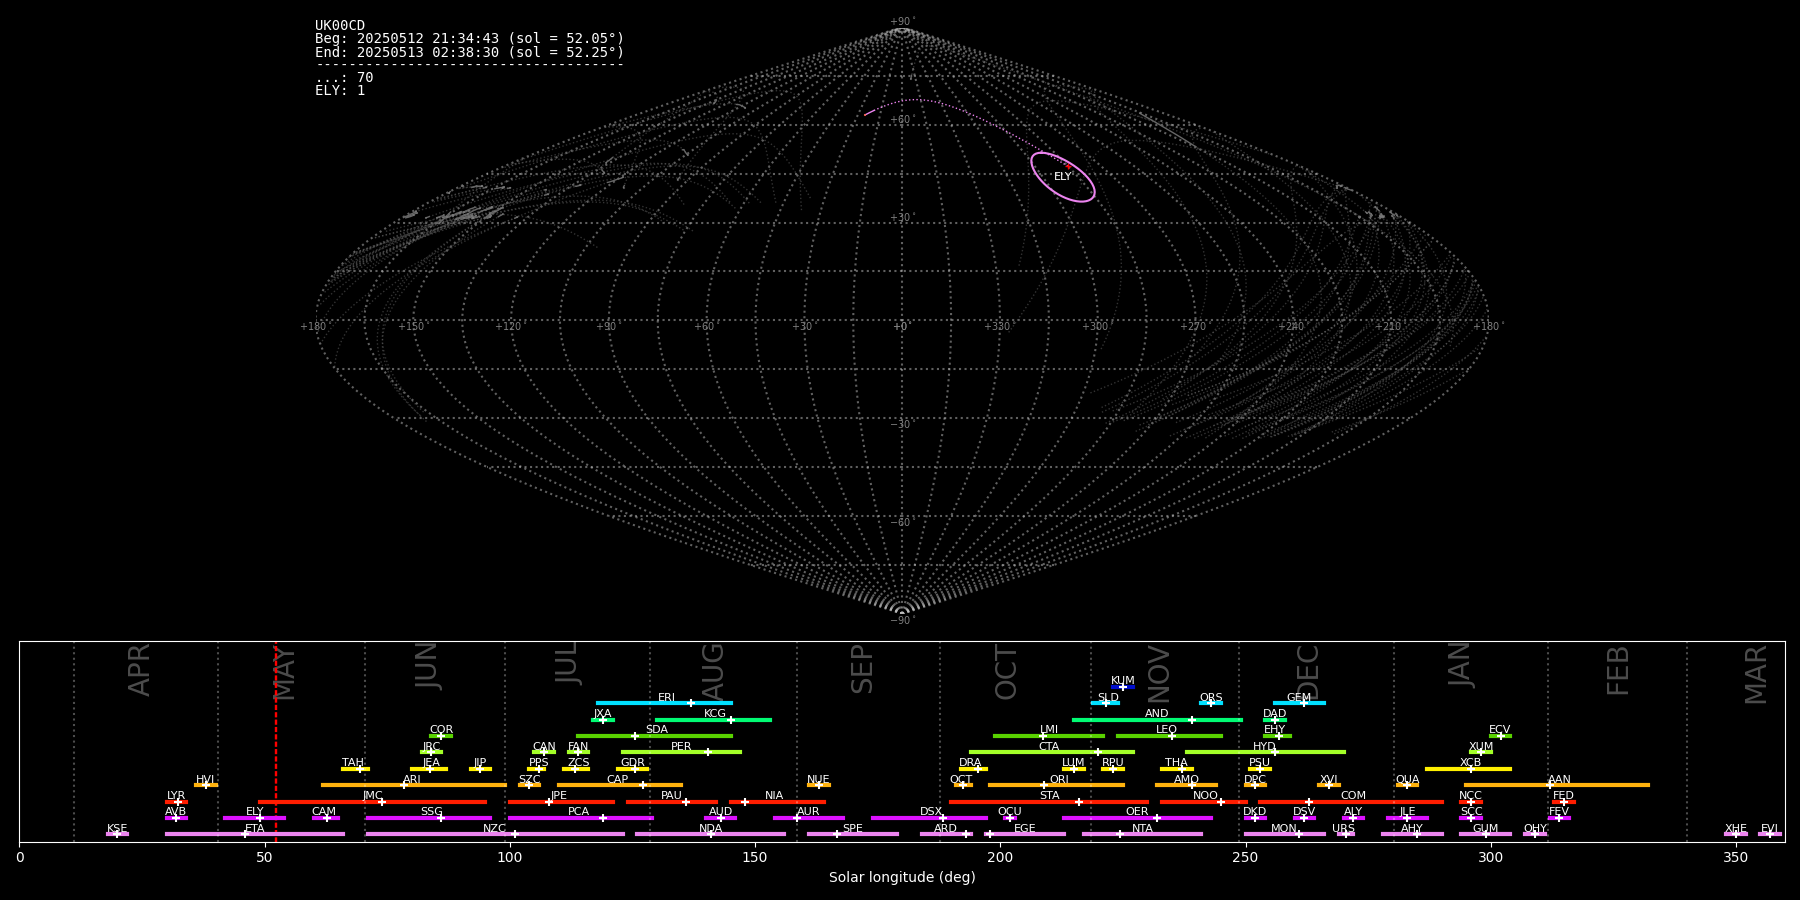Image resolution: width=1800 pixels, height=900 pixels.
Task: Click the LEO shower label
Action: pyautogui.click(x=1167, y=730)
